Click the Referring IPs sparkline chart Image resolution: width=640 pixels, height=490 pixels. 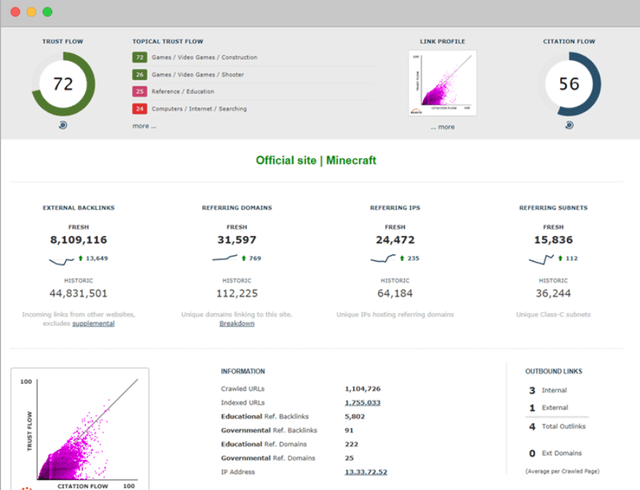(383, 258)
